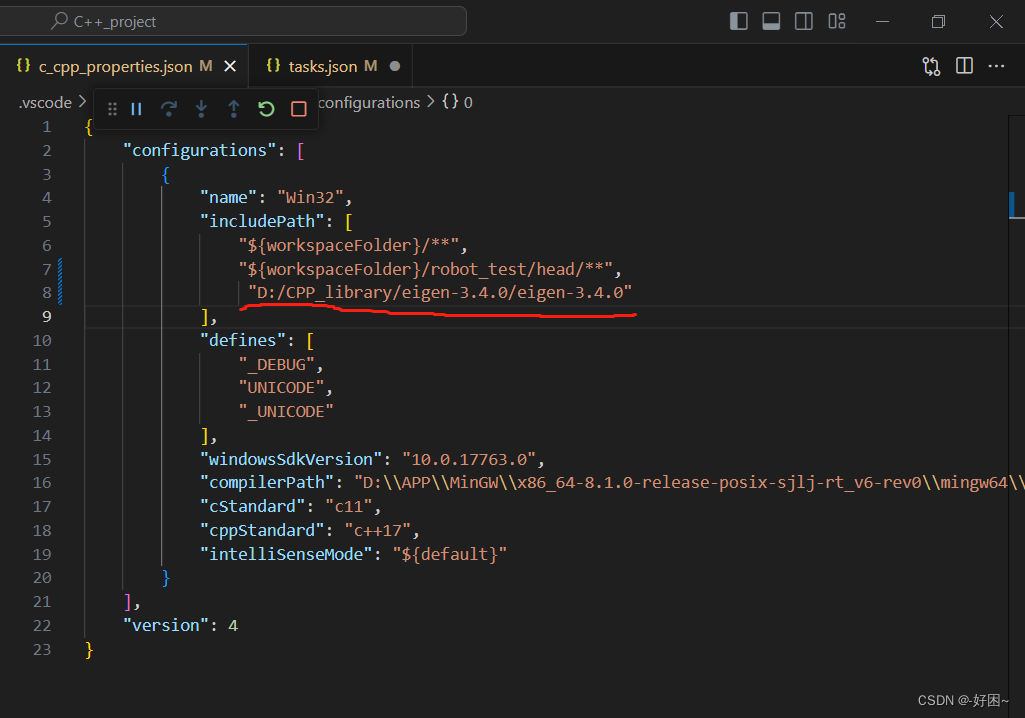Restart debugging with the green restart icon
1025x718 pixels.
(x=266, y=110)
